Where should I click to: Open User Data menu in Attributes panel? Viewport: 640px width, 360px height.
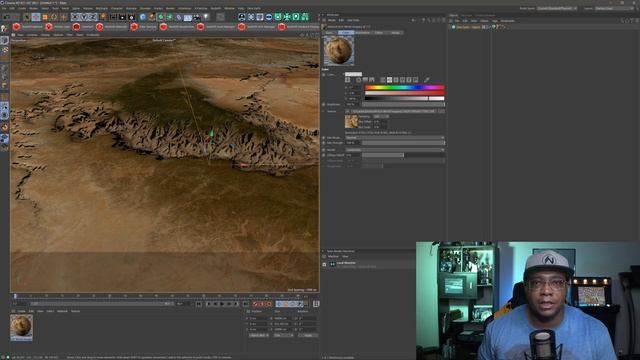pyautogui.click(x=353, y=20)
